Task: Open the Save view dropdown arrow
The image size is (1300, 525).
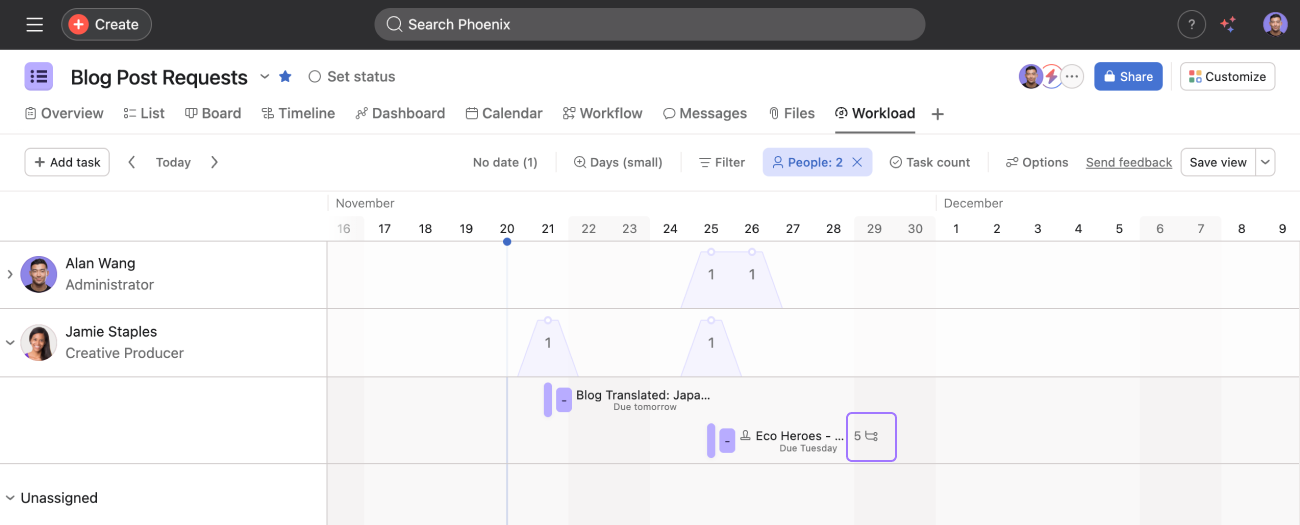Action: [x=1265, y=162]
